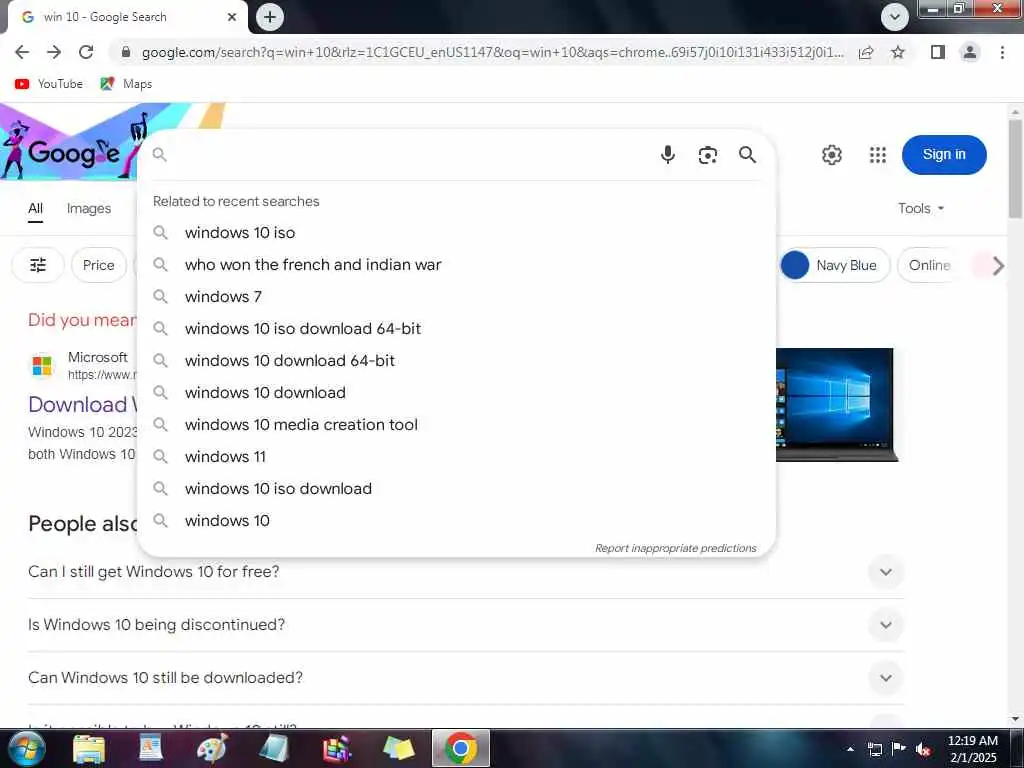Open the Download Windows result title

click(x=82, y=405)
